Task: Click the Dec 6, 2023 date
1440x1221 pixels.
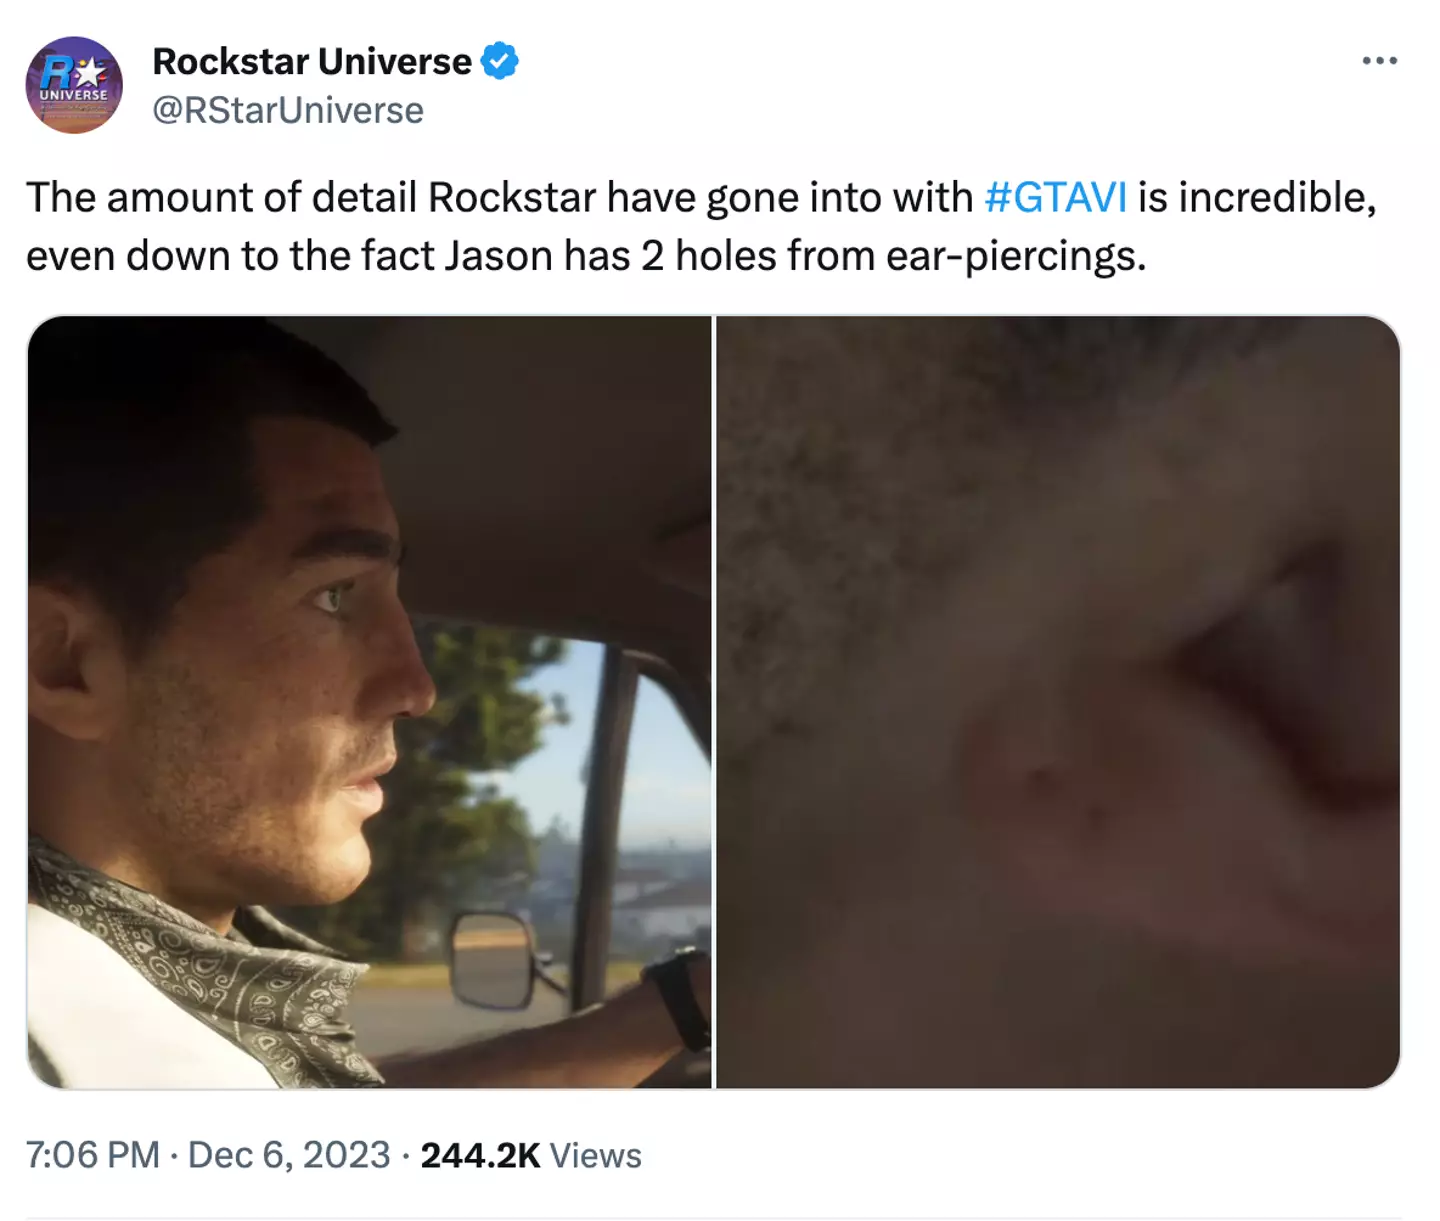Action: (289, 1155)
